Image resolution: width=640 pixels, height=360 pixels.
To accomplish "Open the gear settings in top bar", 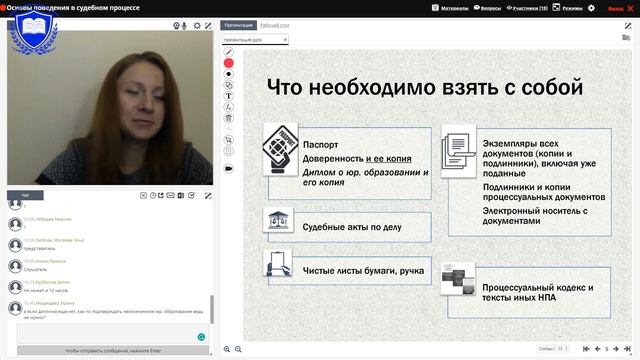I will click(591, 8).
